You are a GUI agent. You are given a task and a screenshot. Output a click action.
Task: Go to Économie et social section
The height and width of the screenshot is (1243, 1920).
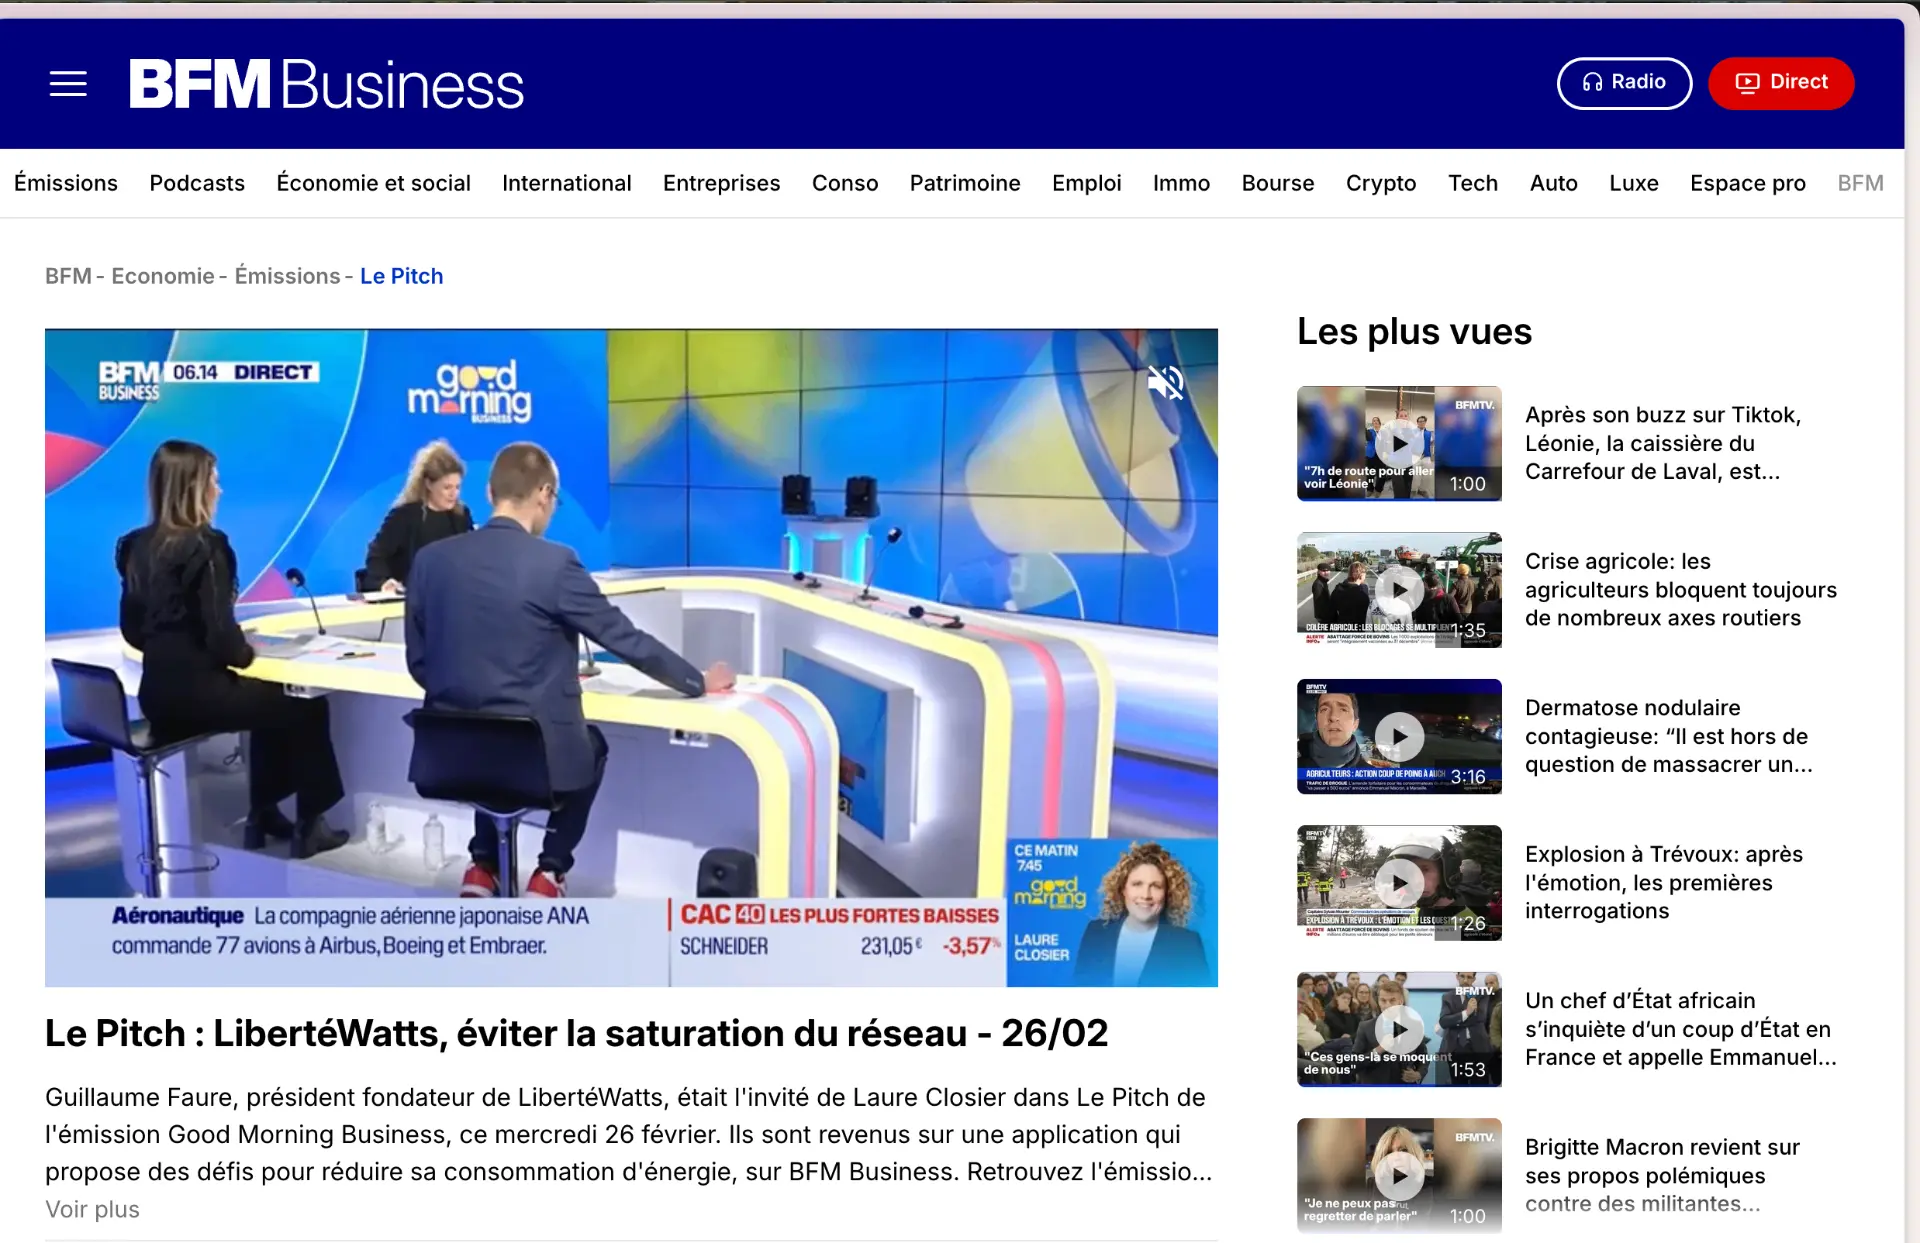pos(373,183)
